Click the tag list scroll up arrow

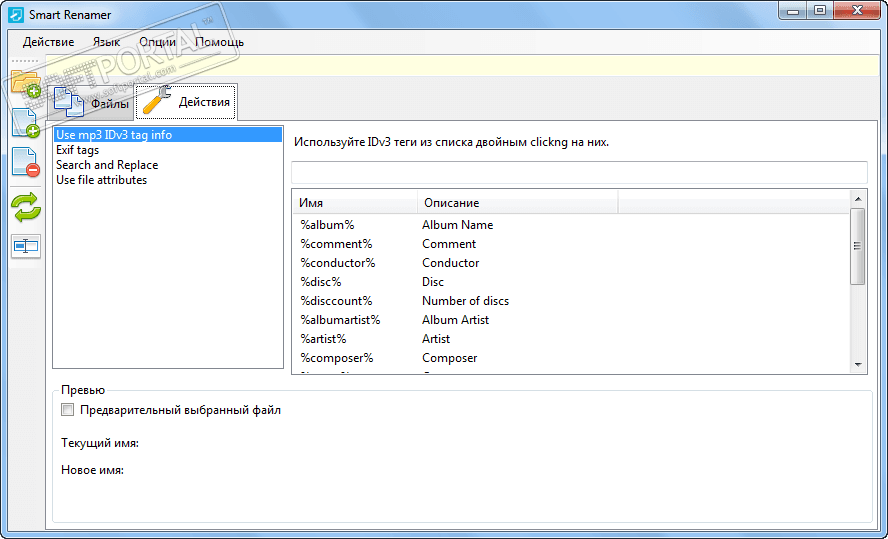[858, 199]
